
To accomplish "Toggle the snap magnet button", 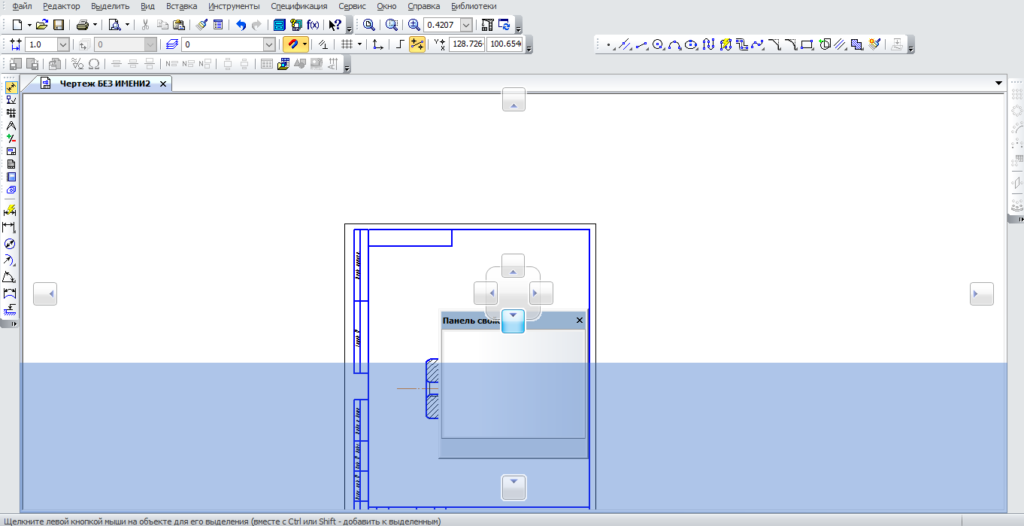I will coord(295,44).
